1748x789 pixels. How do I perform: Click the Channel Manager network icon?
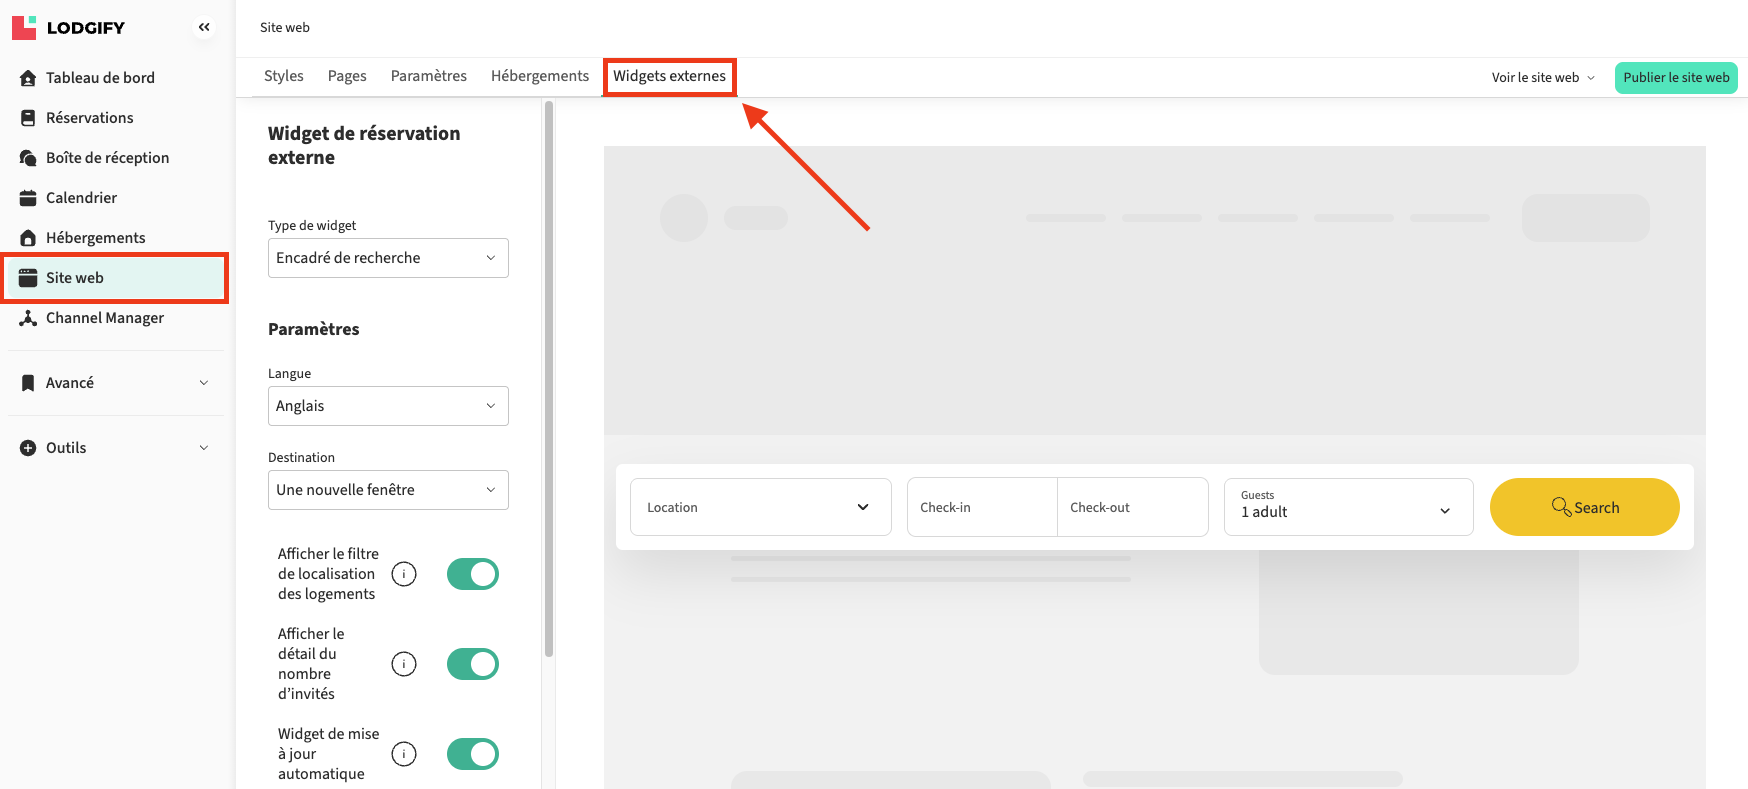28,318
